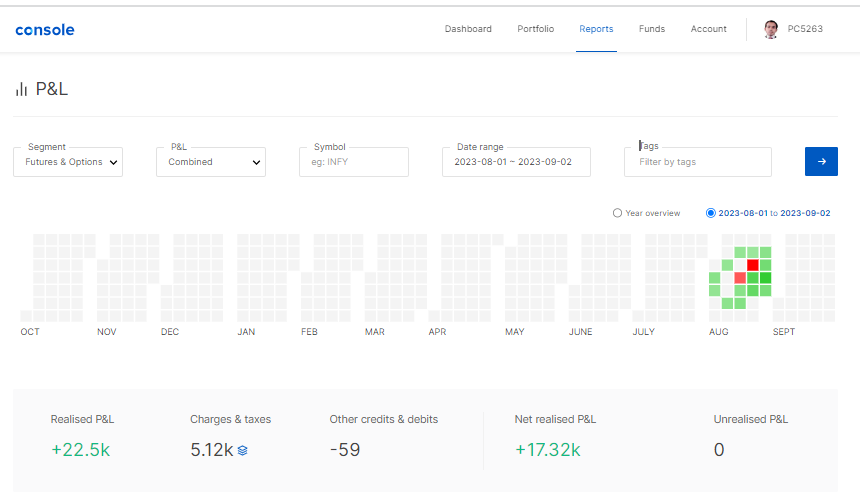Click the JAN month label
Image resolution: width=860 pixels, height=496 pixels.
246,331
